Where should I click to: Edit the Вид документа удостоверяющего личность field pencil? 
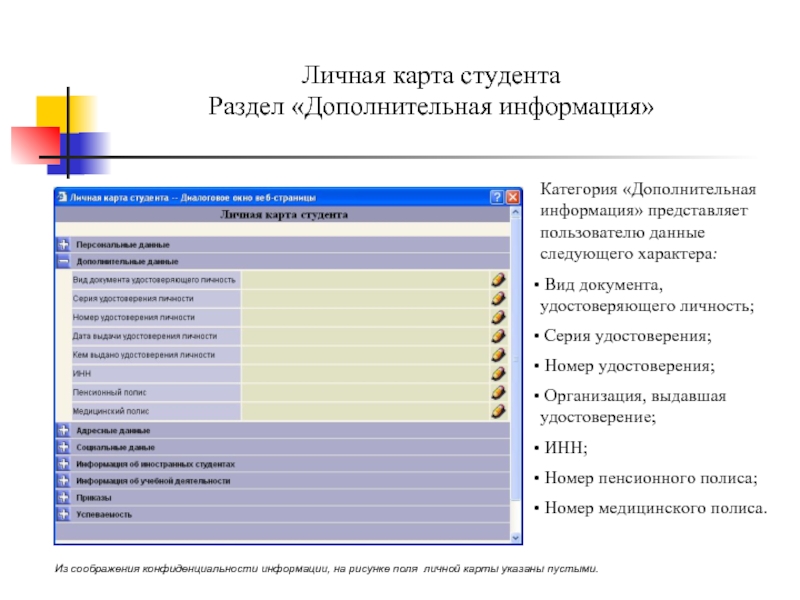[x=498, y=280]
